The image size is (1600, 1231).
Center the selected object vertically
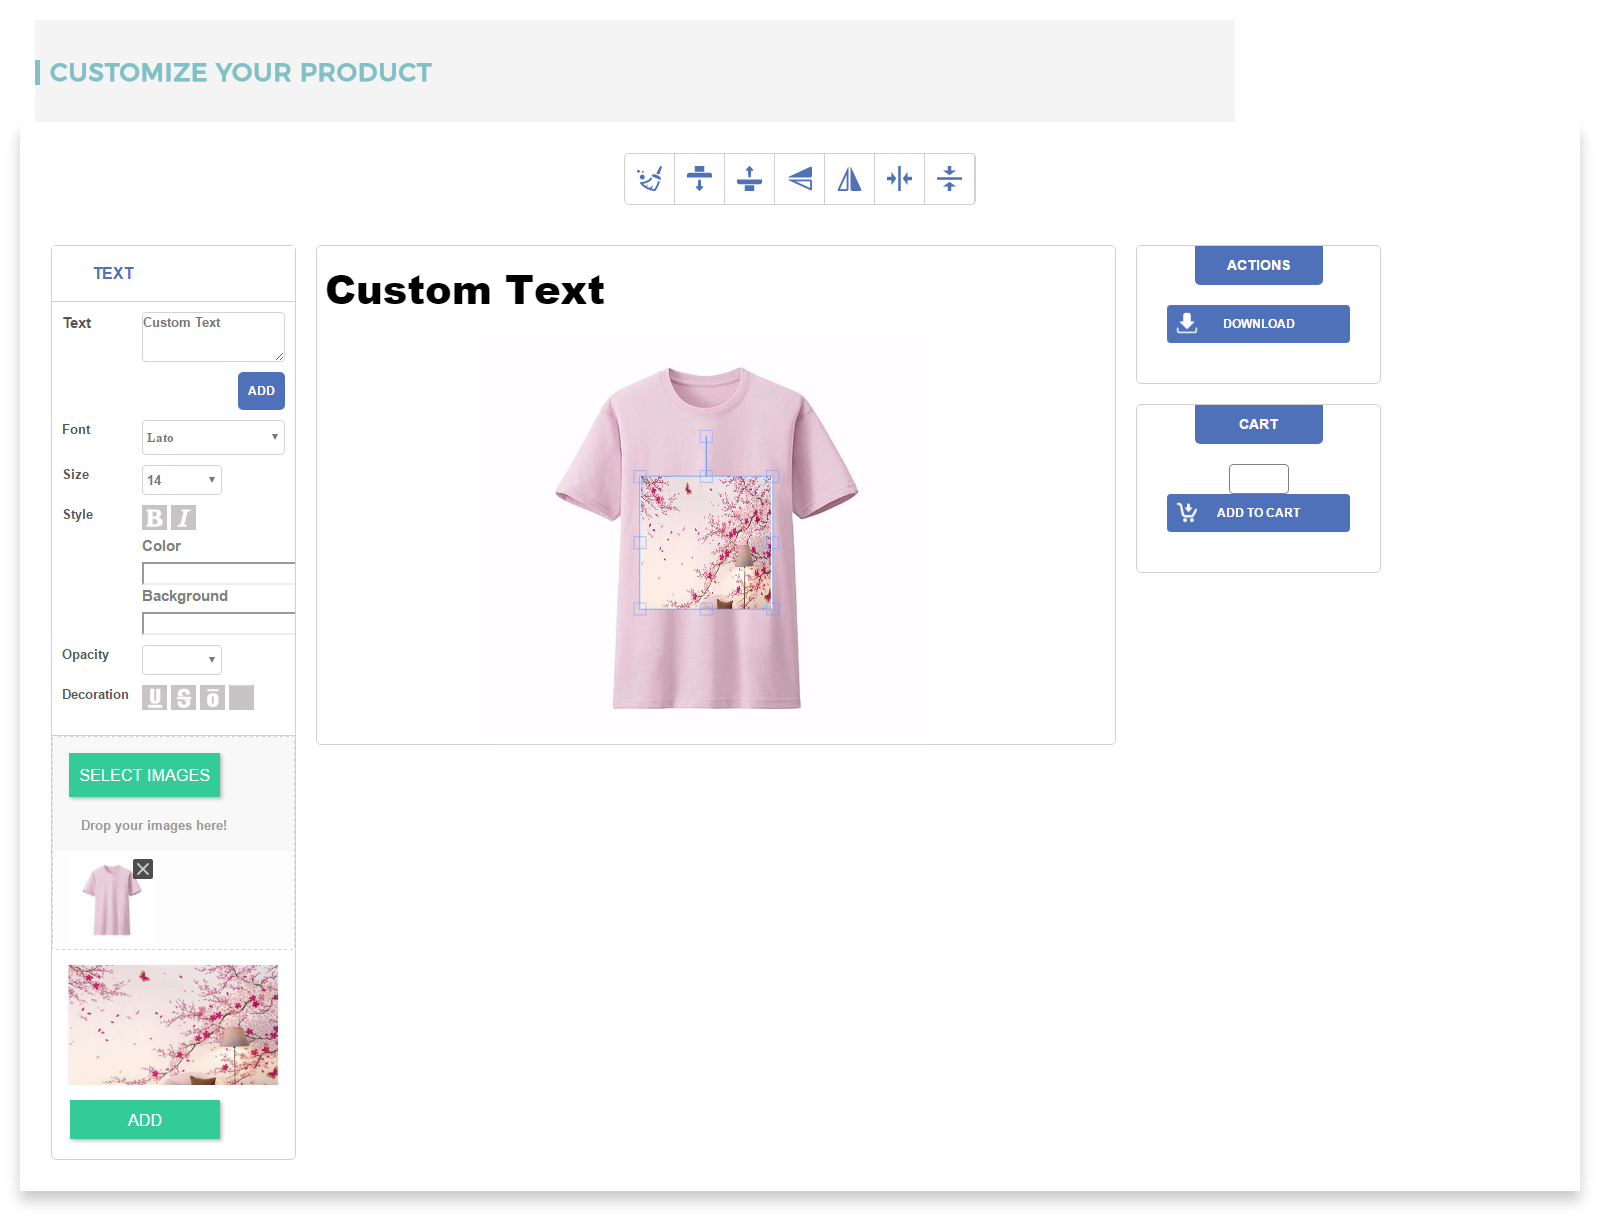point(950,179)
